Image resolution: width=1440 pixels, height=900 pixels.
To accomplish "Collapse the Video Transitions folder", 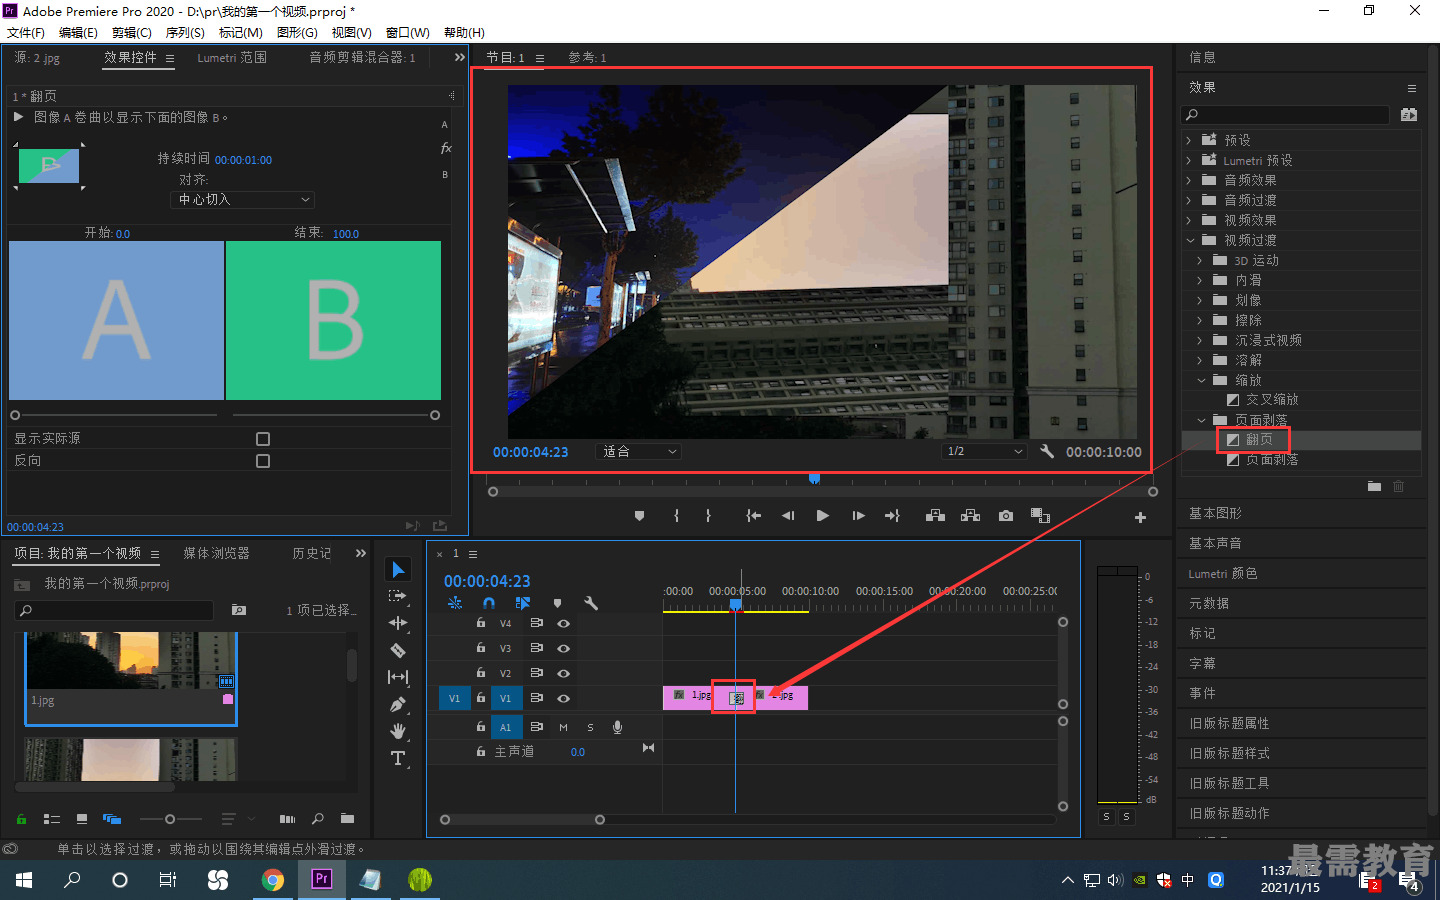I will (1190, 240).
